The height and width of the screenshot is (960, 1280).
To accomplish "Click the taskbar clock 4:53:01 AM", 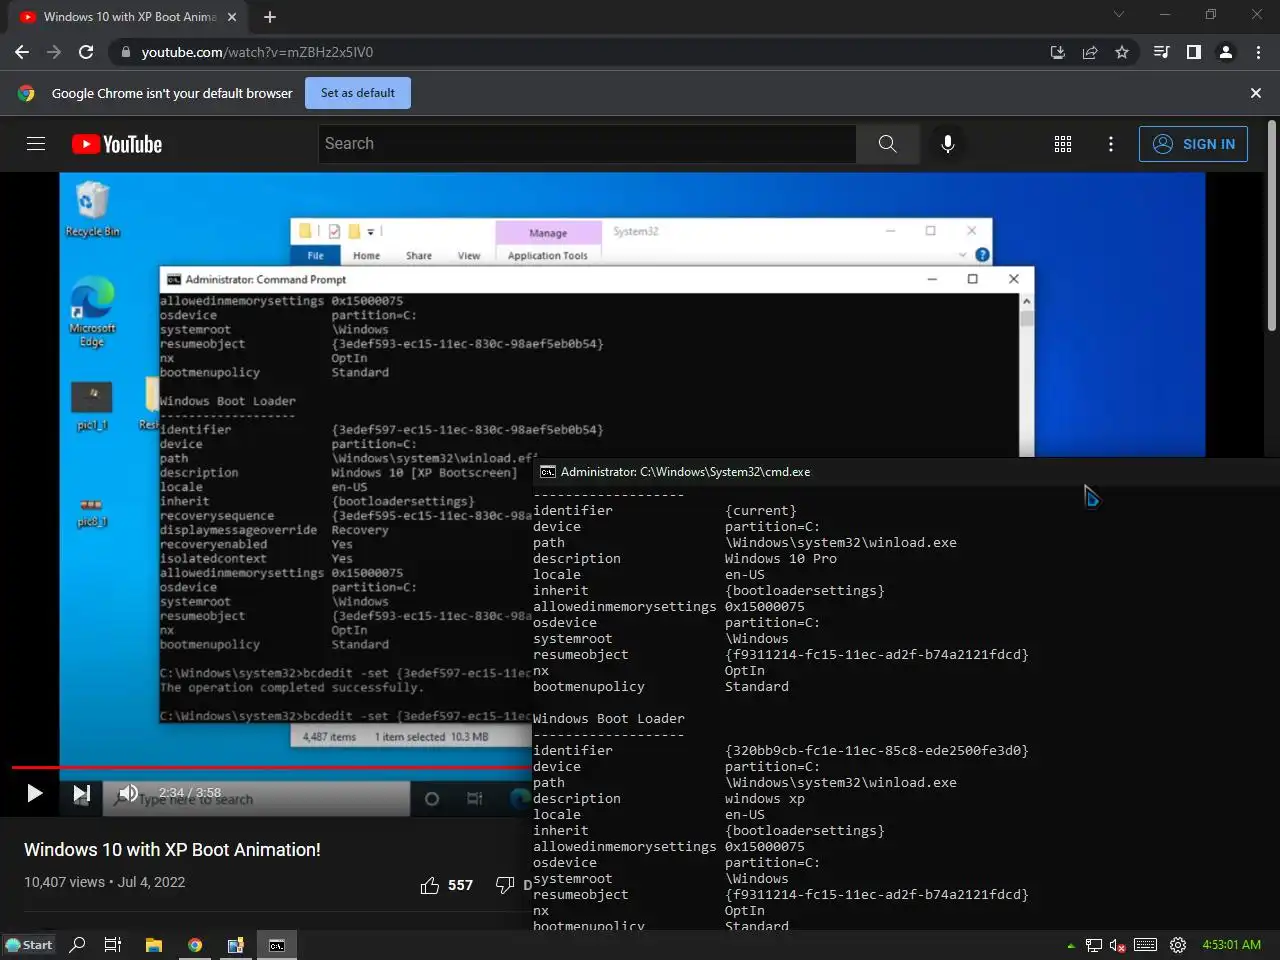I will point(1231,945).
